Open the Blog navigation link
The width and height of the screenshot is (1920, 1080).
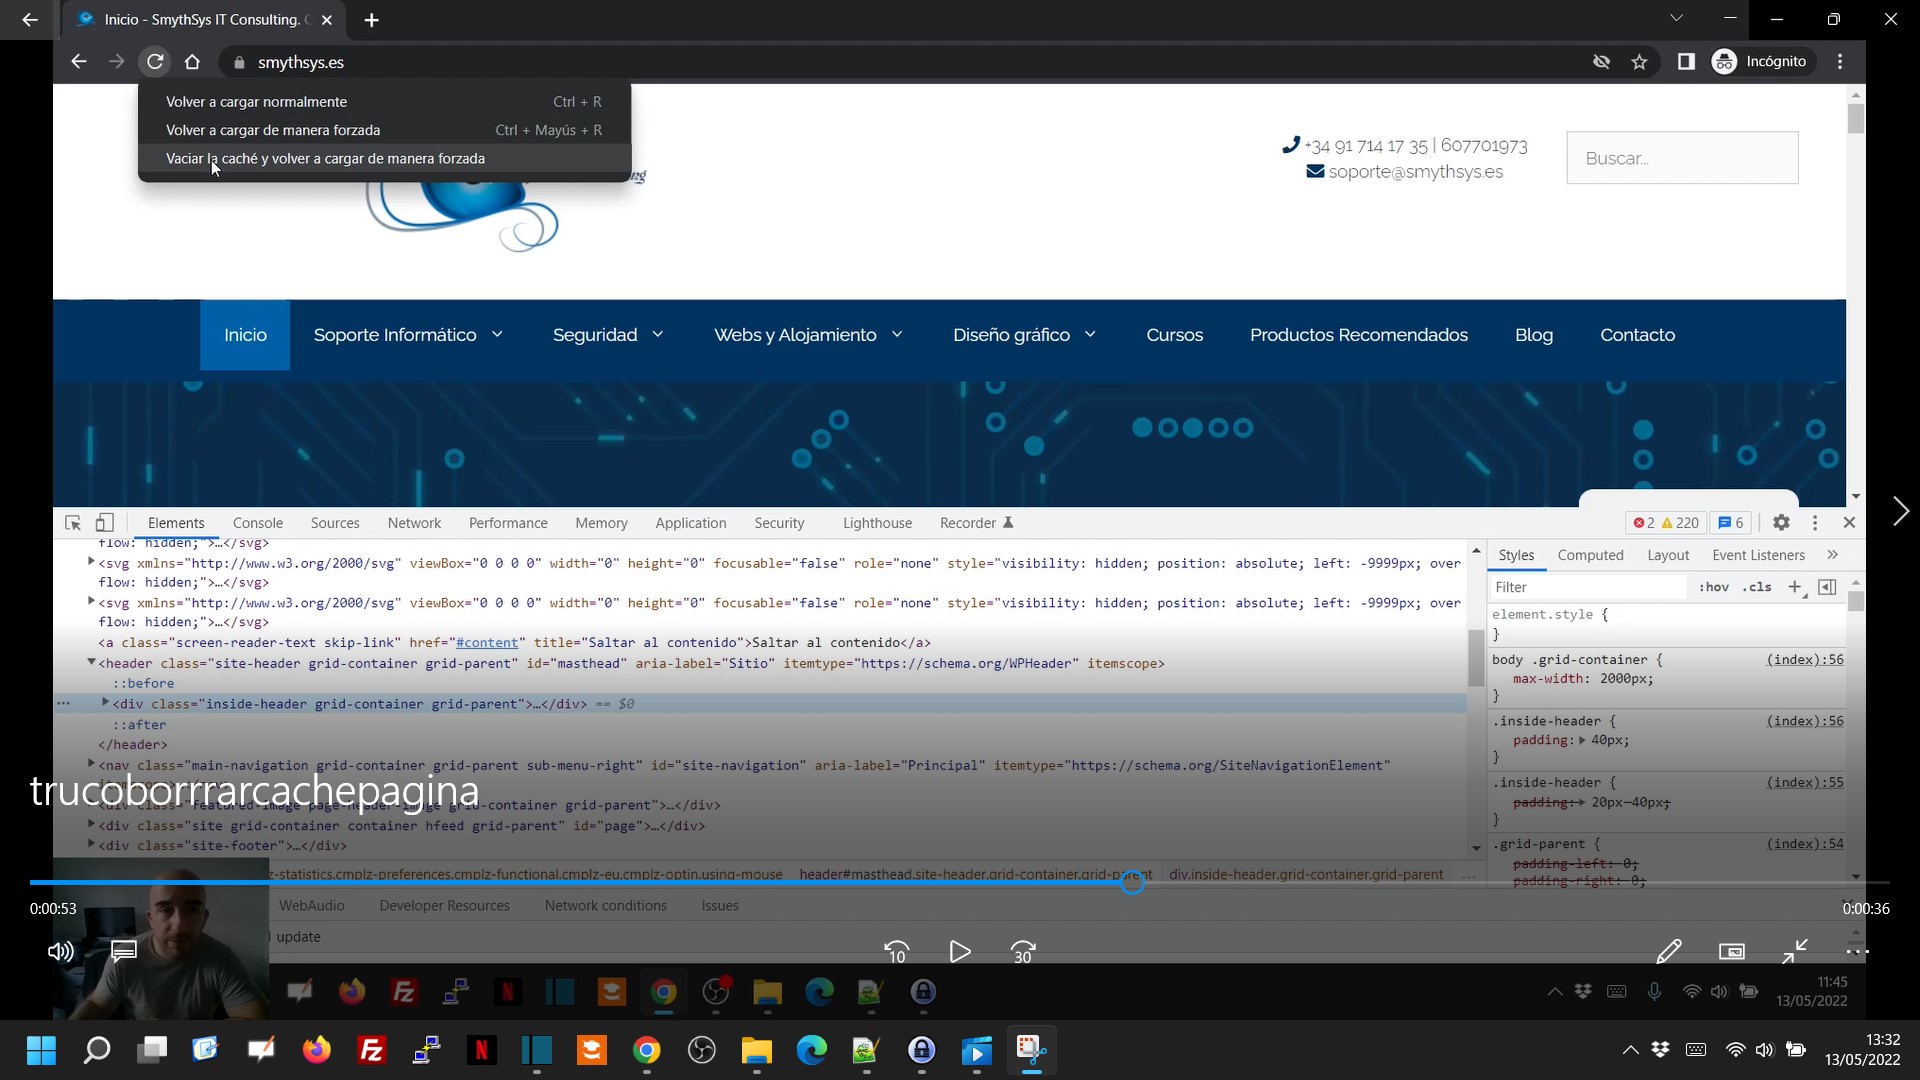(x=1533, y=335)
